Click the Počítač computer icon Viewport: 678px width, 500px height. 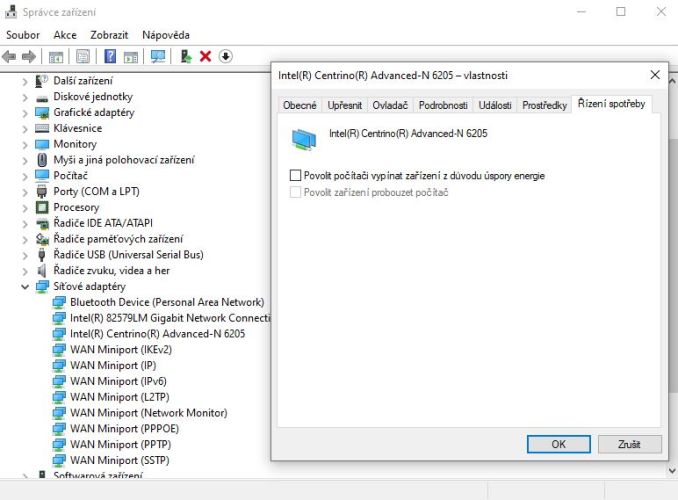tap(42, 176)
